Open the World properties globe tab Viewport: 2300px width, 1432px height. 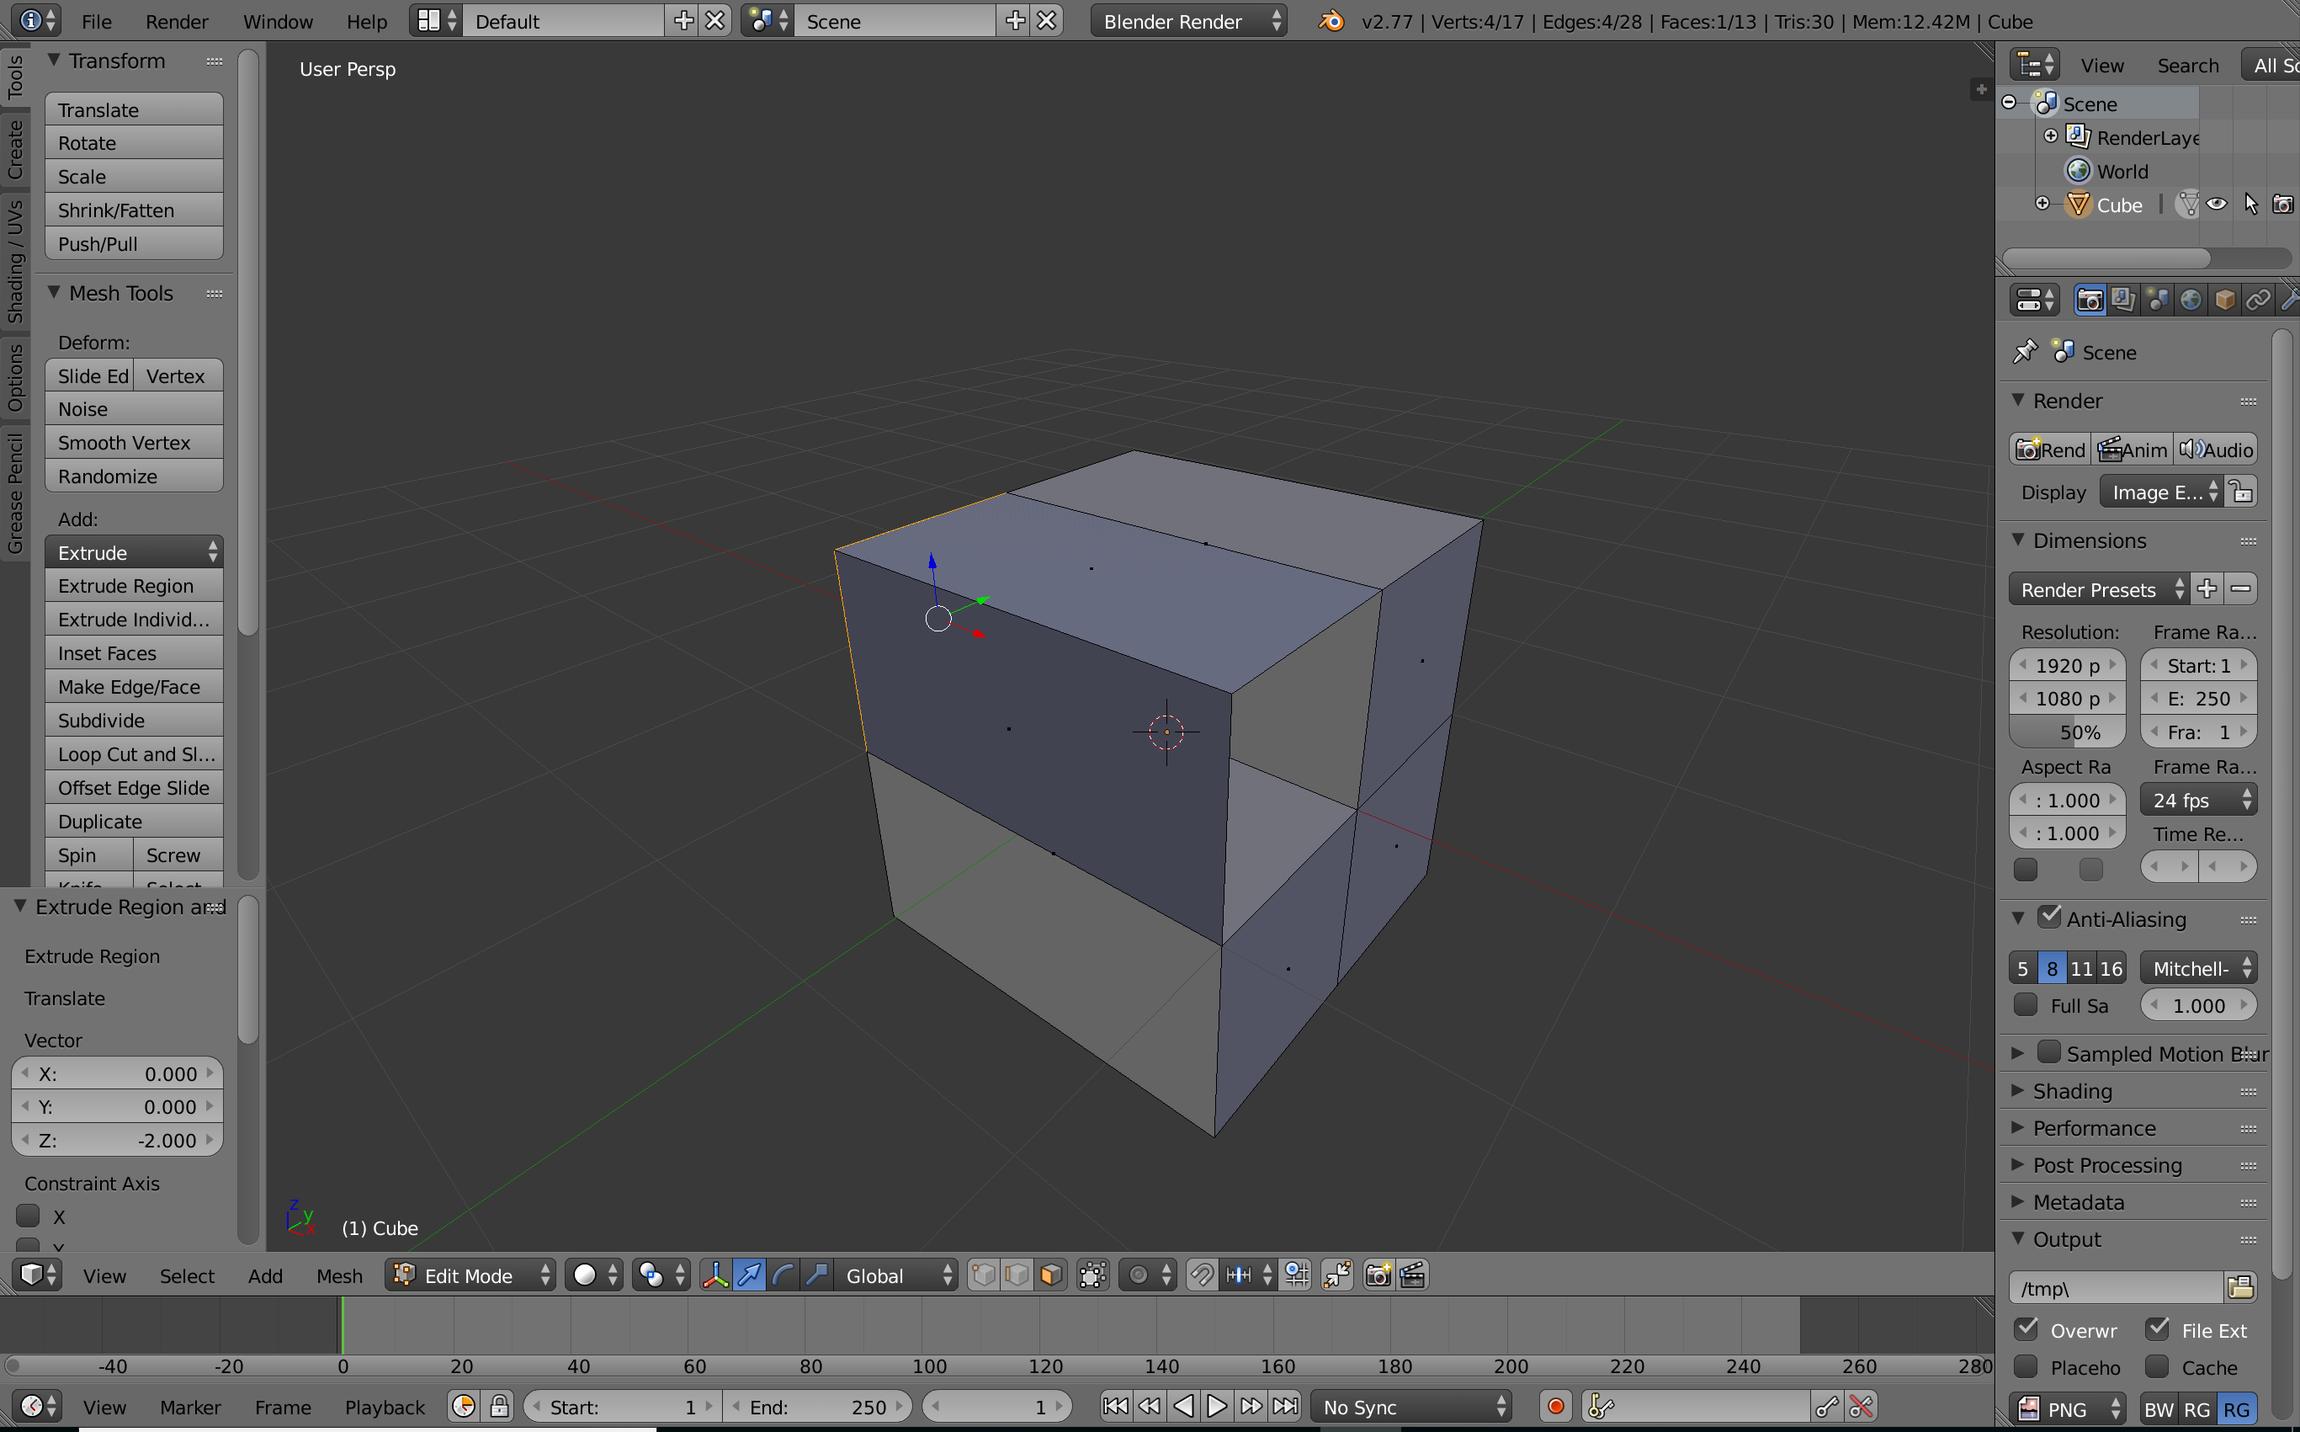coord(2190,300)
